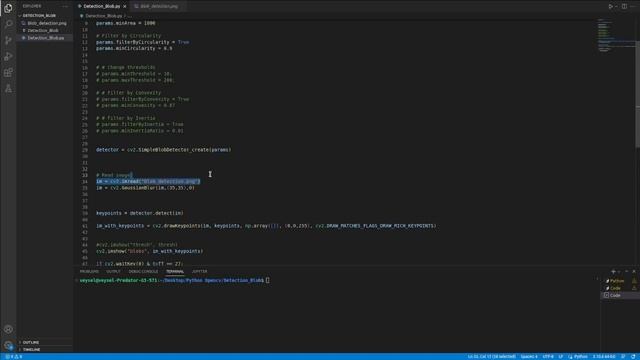Click the editor vertical scrollbar thumb
Viewport: 640px width, 360px height.
(637, 94)
